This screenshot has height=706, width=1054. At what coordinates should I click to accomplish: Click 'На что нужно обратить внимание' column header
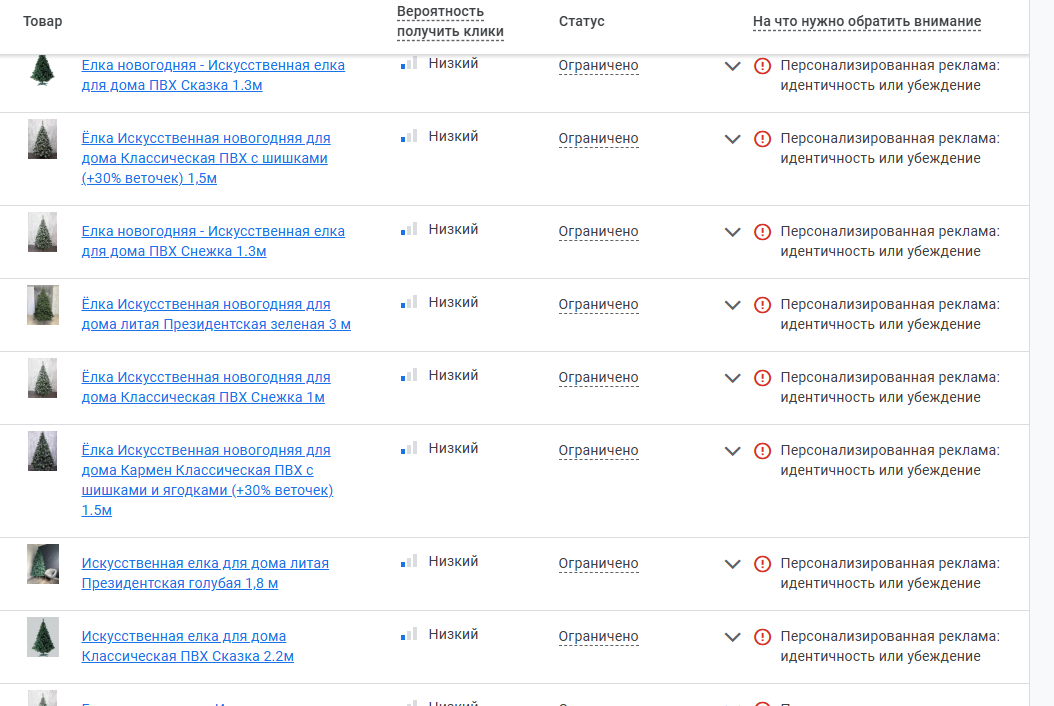(866, 22)
